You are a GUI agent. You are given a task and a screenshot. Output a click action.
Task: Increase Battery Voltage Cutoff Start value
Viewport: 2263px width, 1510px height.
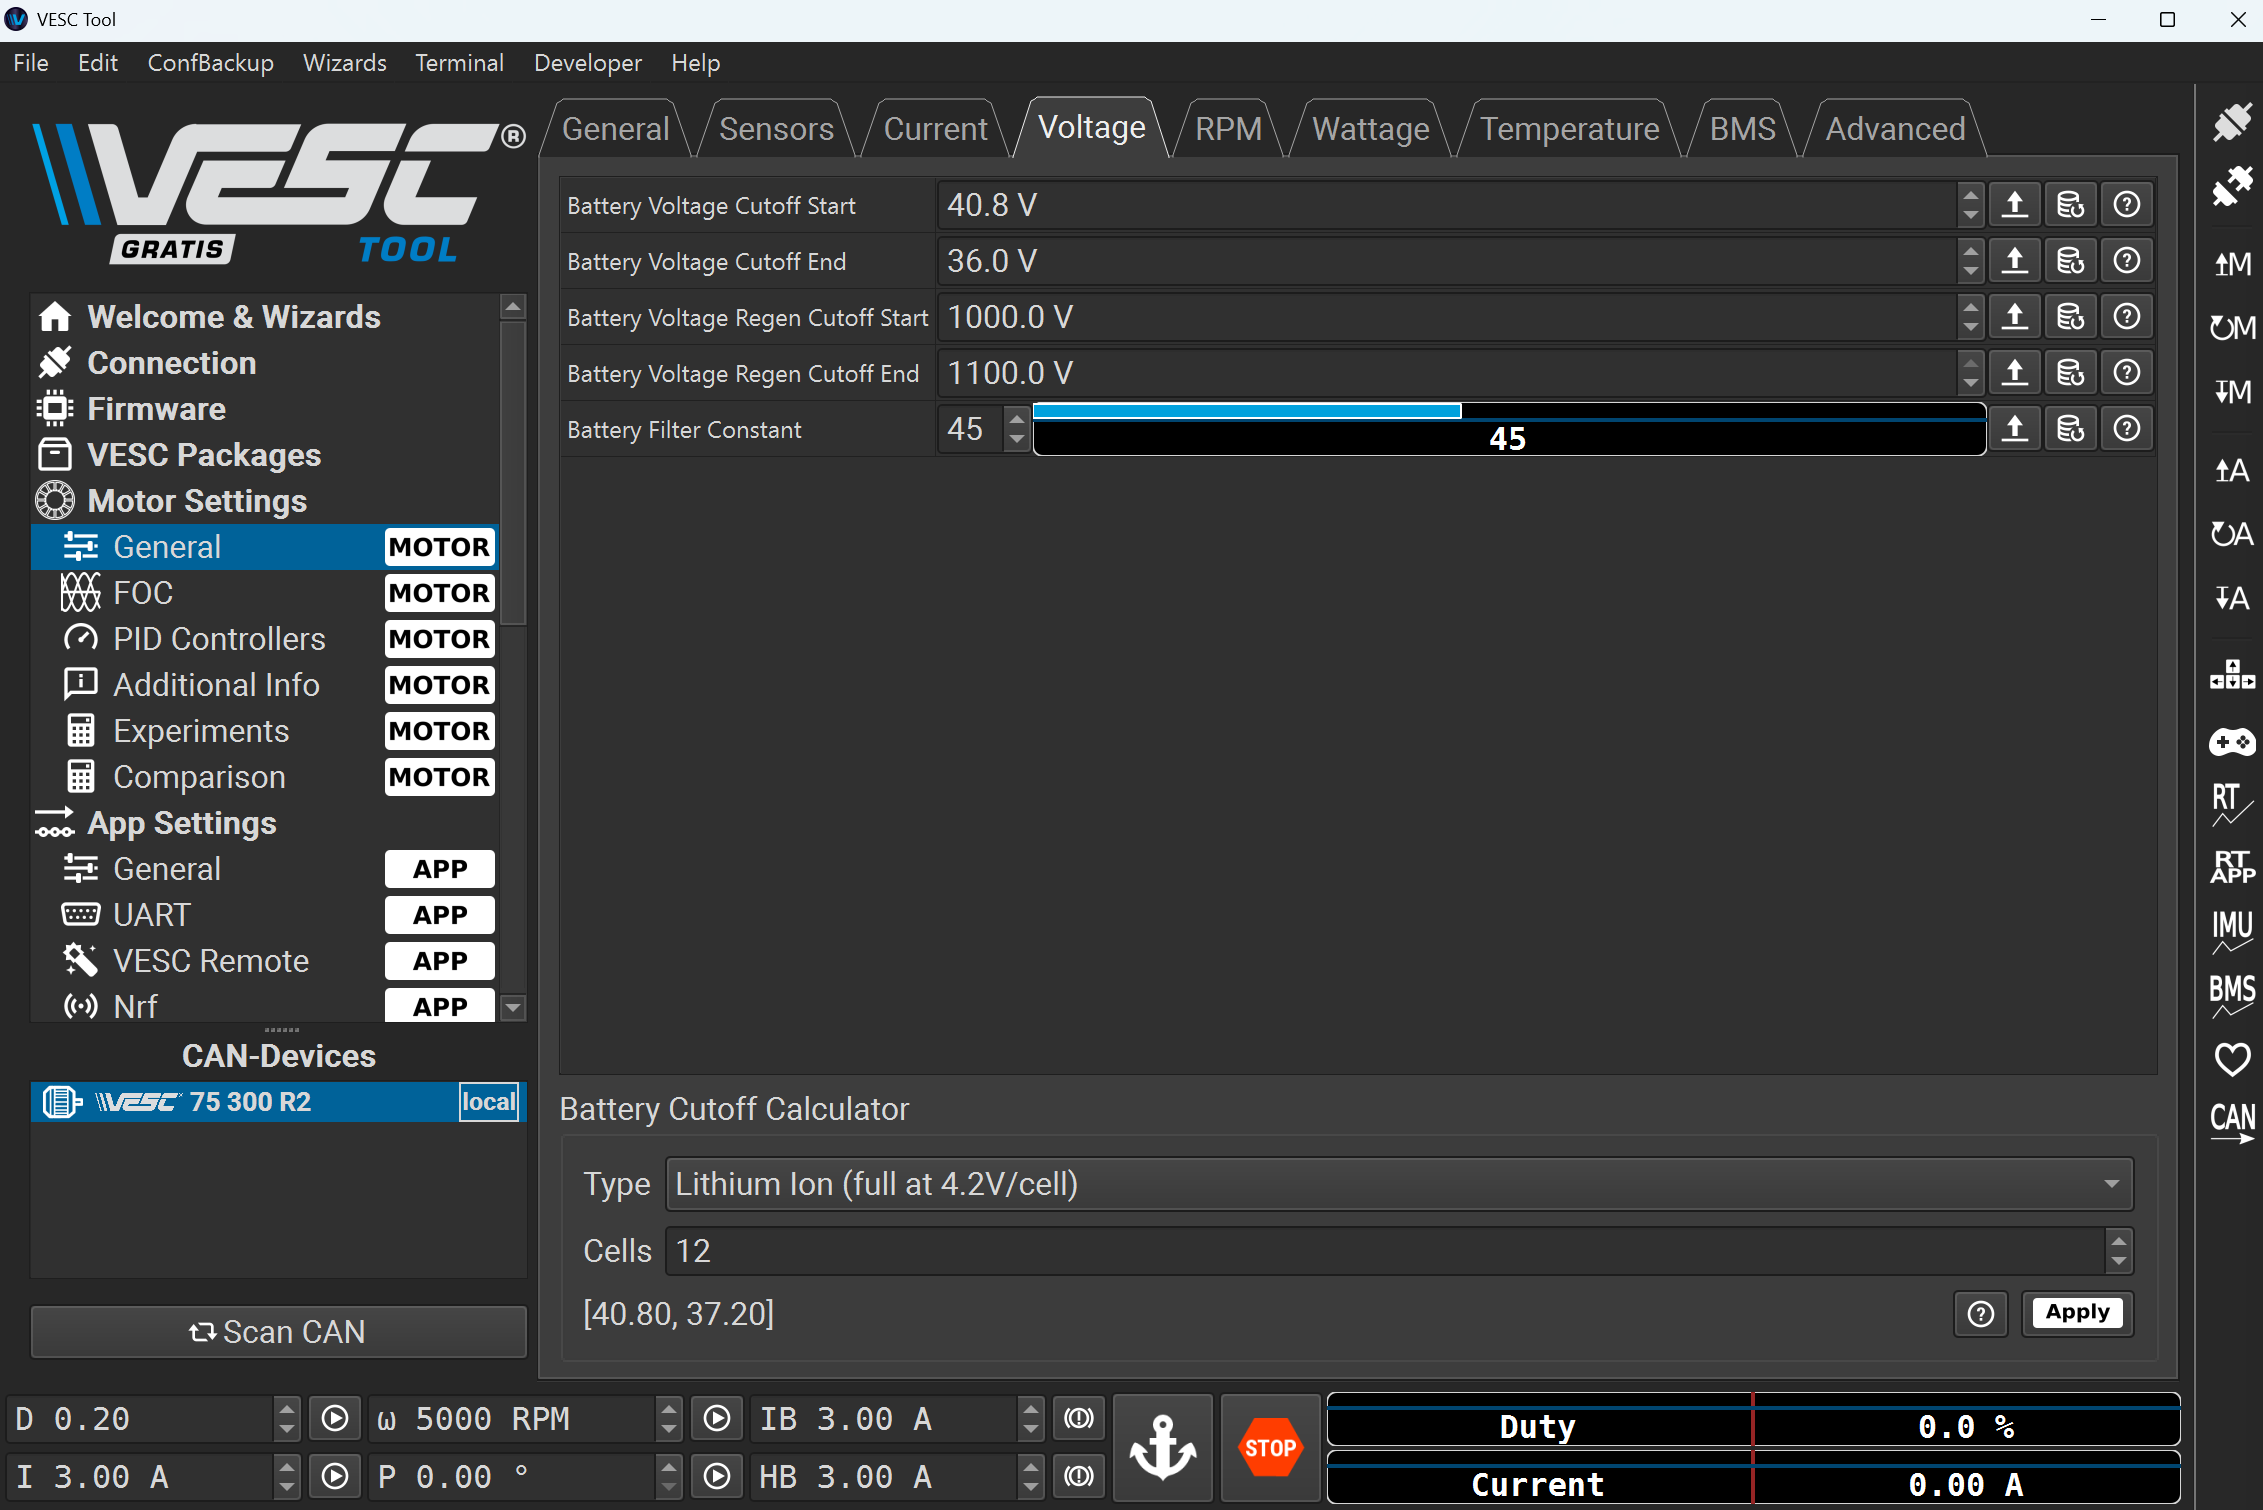coord(1970,196)
